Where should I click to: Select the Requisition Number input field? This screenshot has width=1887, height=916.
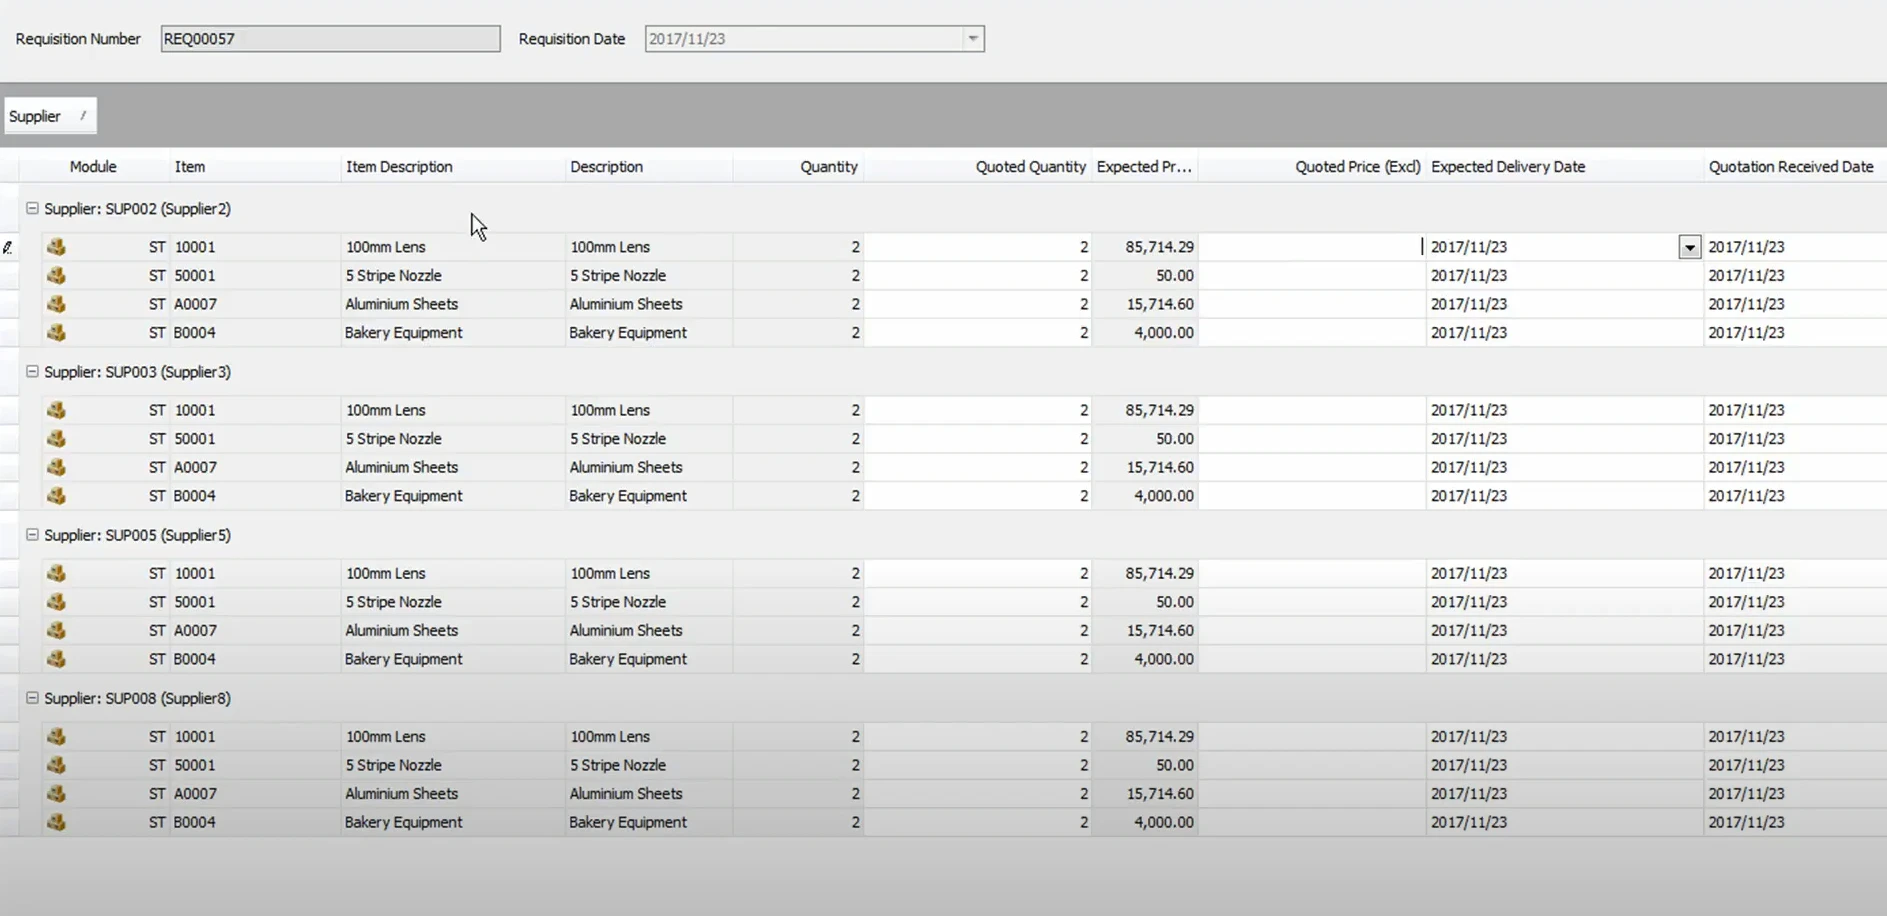point(330,38)
